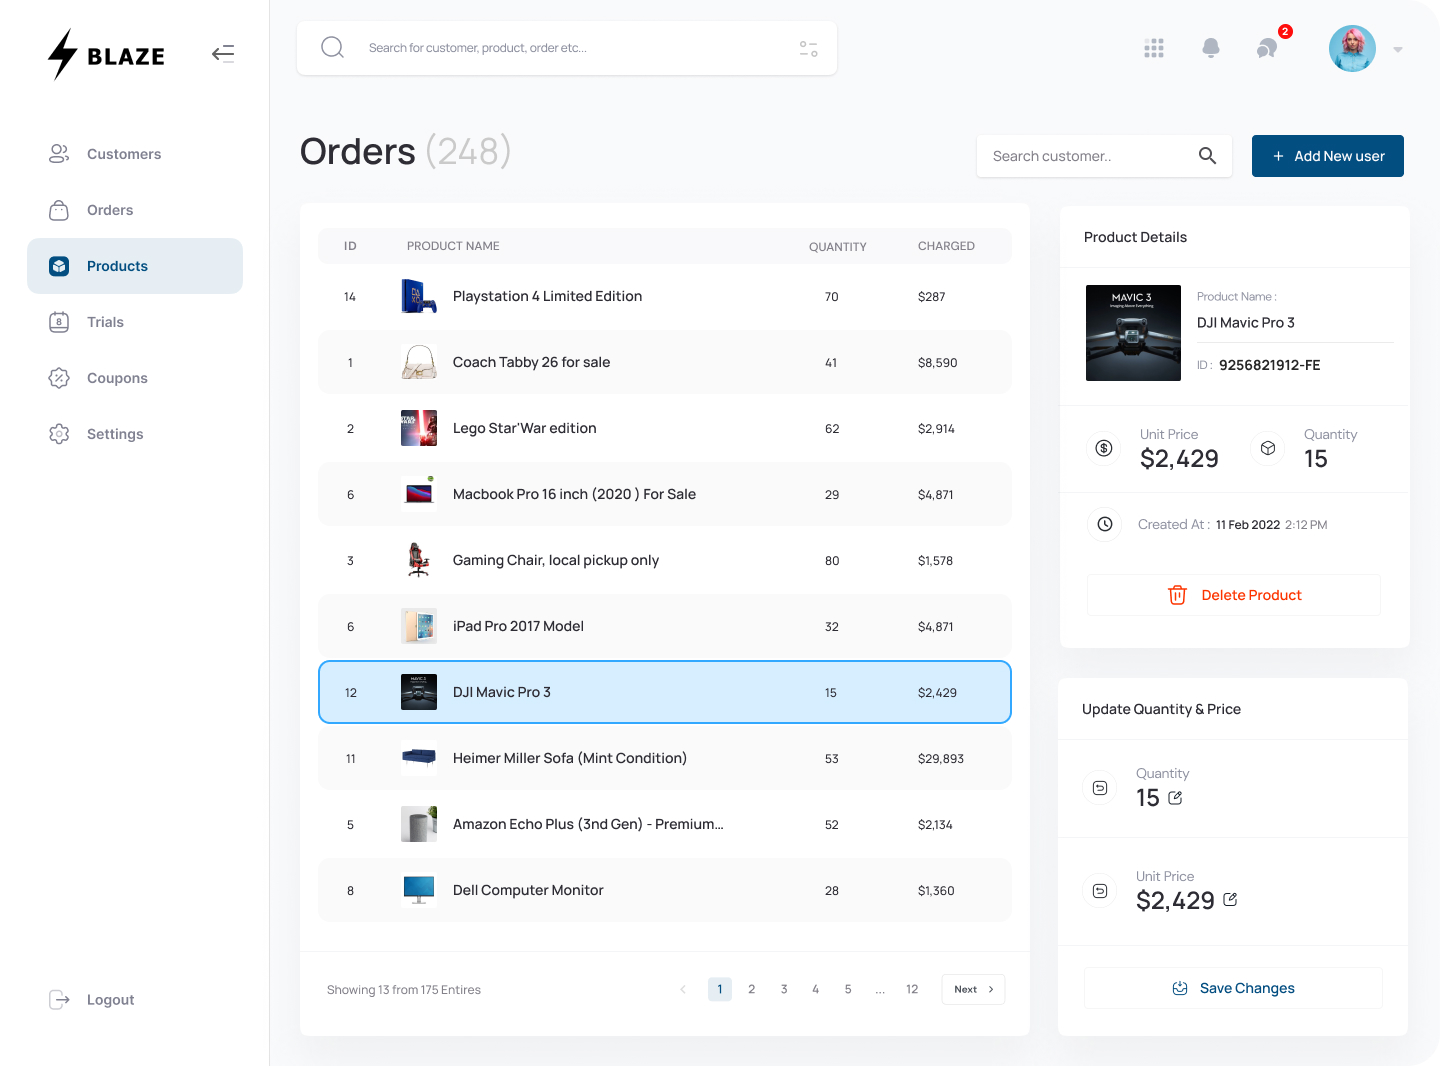The image size is (1440, 1066).
Task: Go to page 12 via pagination ellipsis
Action: click(x=880, y=989)
